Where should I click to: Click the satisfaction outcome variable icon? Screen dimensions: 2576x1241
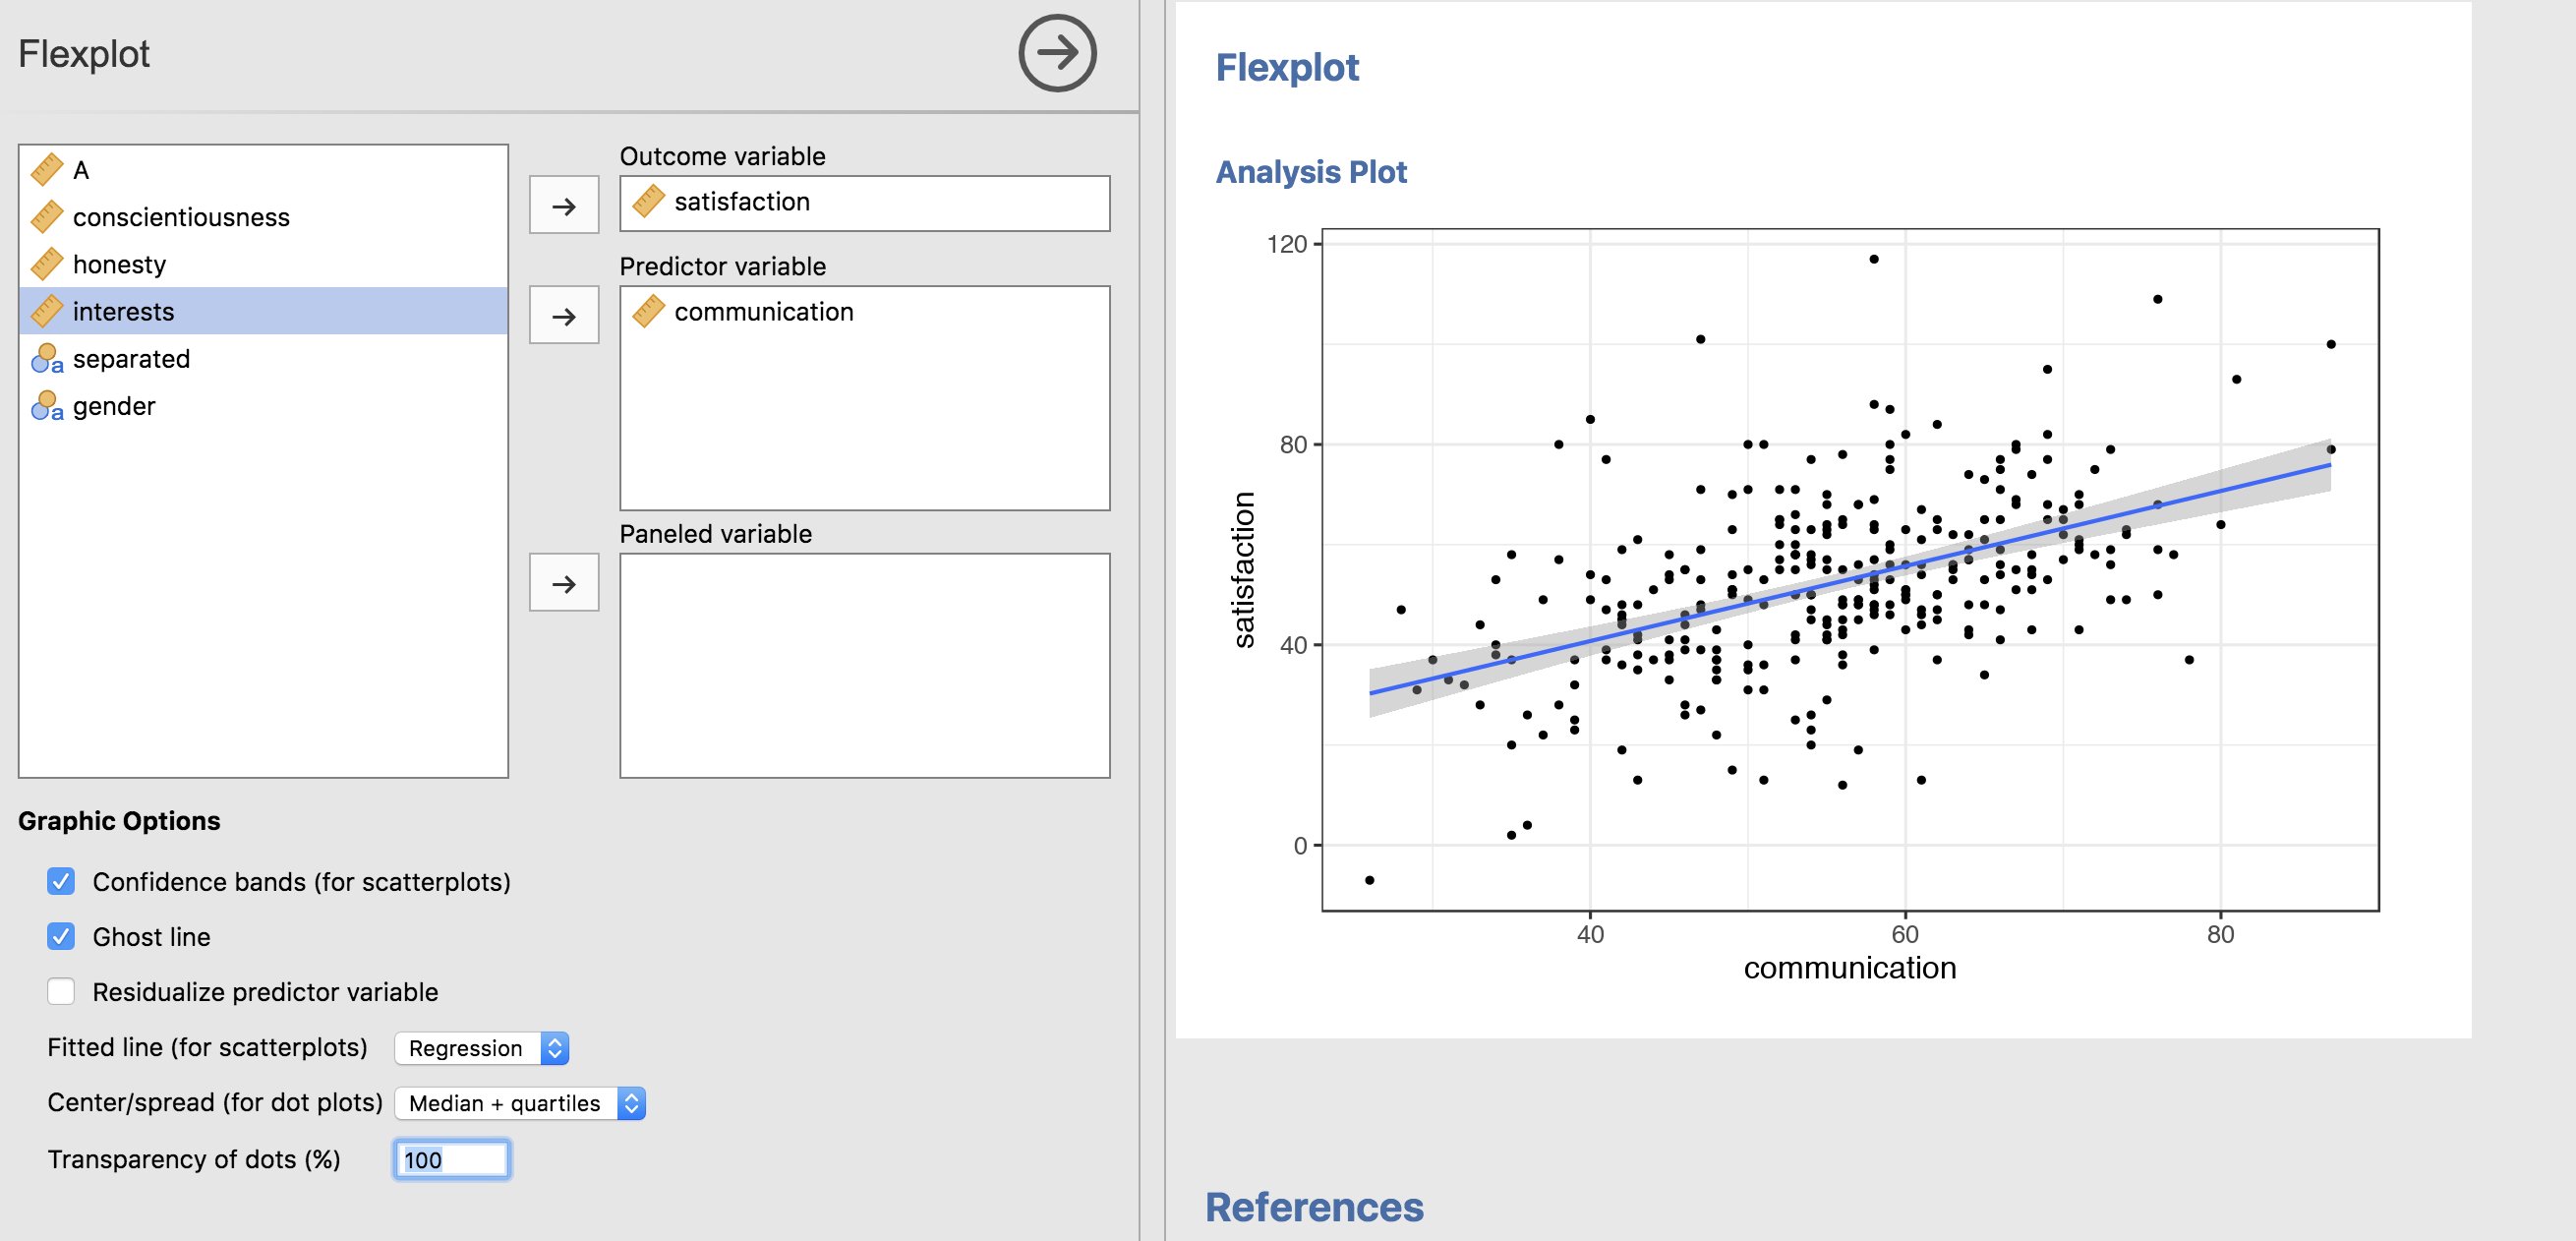pos(651,201)
